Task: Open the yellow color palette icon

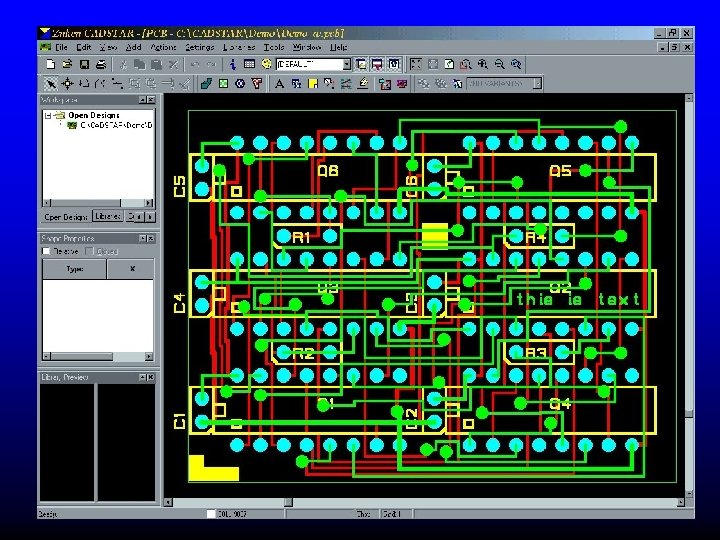Action: [x=266, y=64]
